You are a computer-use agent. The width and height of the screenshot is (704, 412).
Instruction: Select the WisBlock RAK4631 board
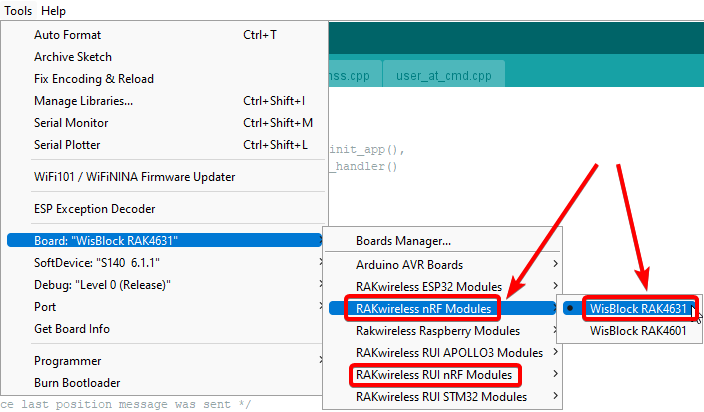coord(638,309)
